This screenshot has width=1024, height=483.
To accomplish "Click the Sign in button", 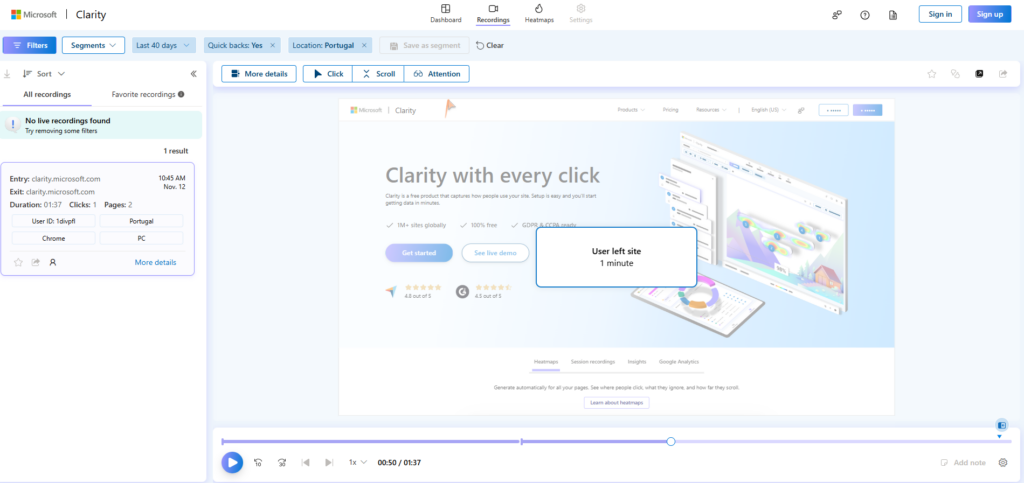I will click(940, 14).
